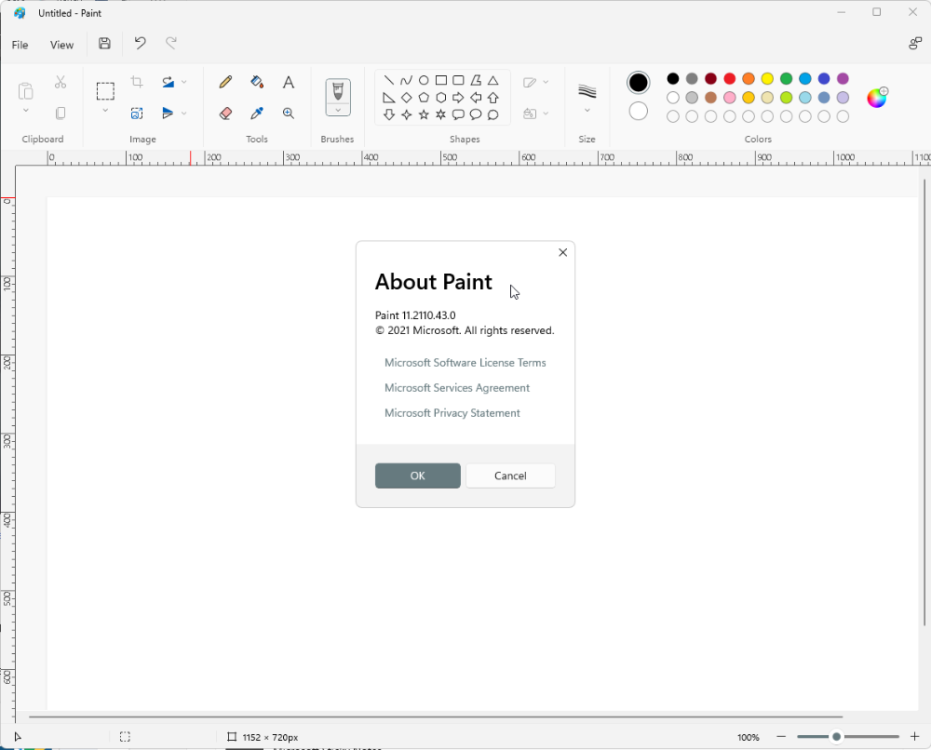931x750 pixels.
Task: Select Color 2 white secondary swatch
Action: pyautogui.click(x=638, y=111)
